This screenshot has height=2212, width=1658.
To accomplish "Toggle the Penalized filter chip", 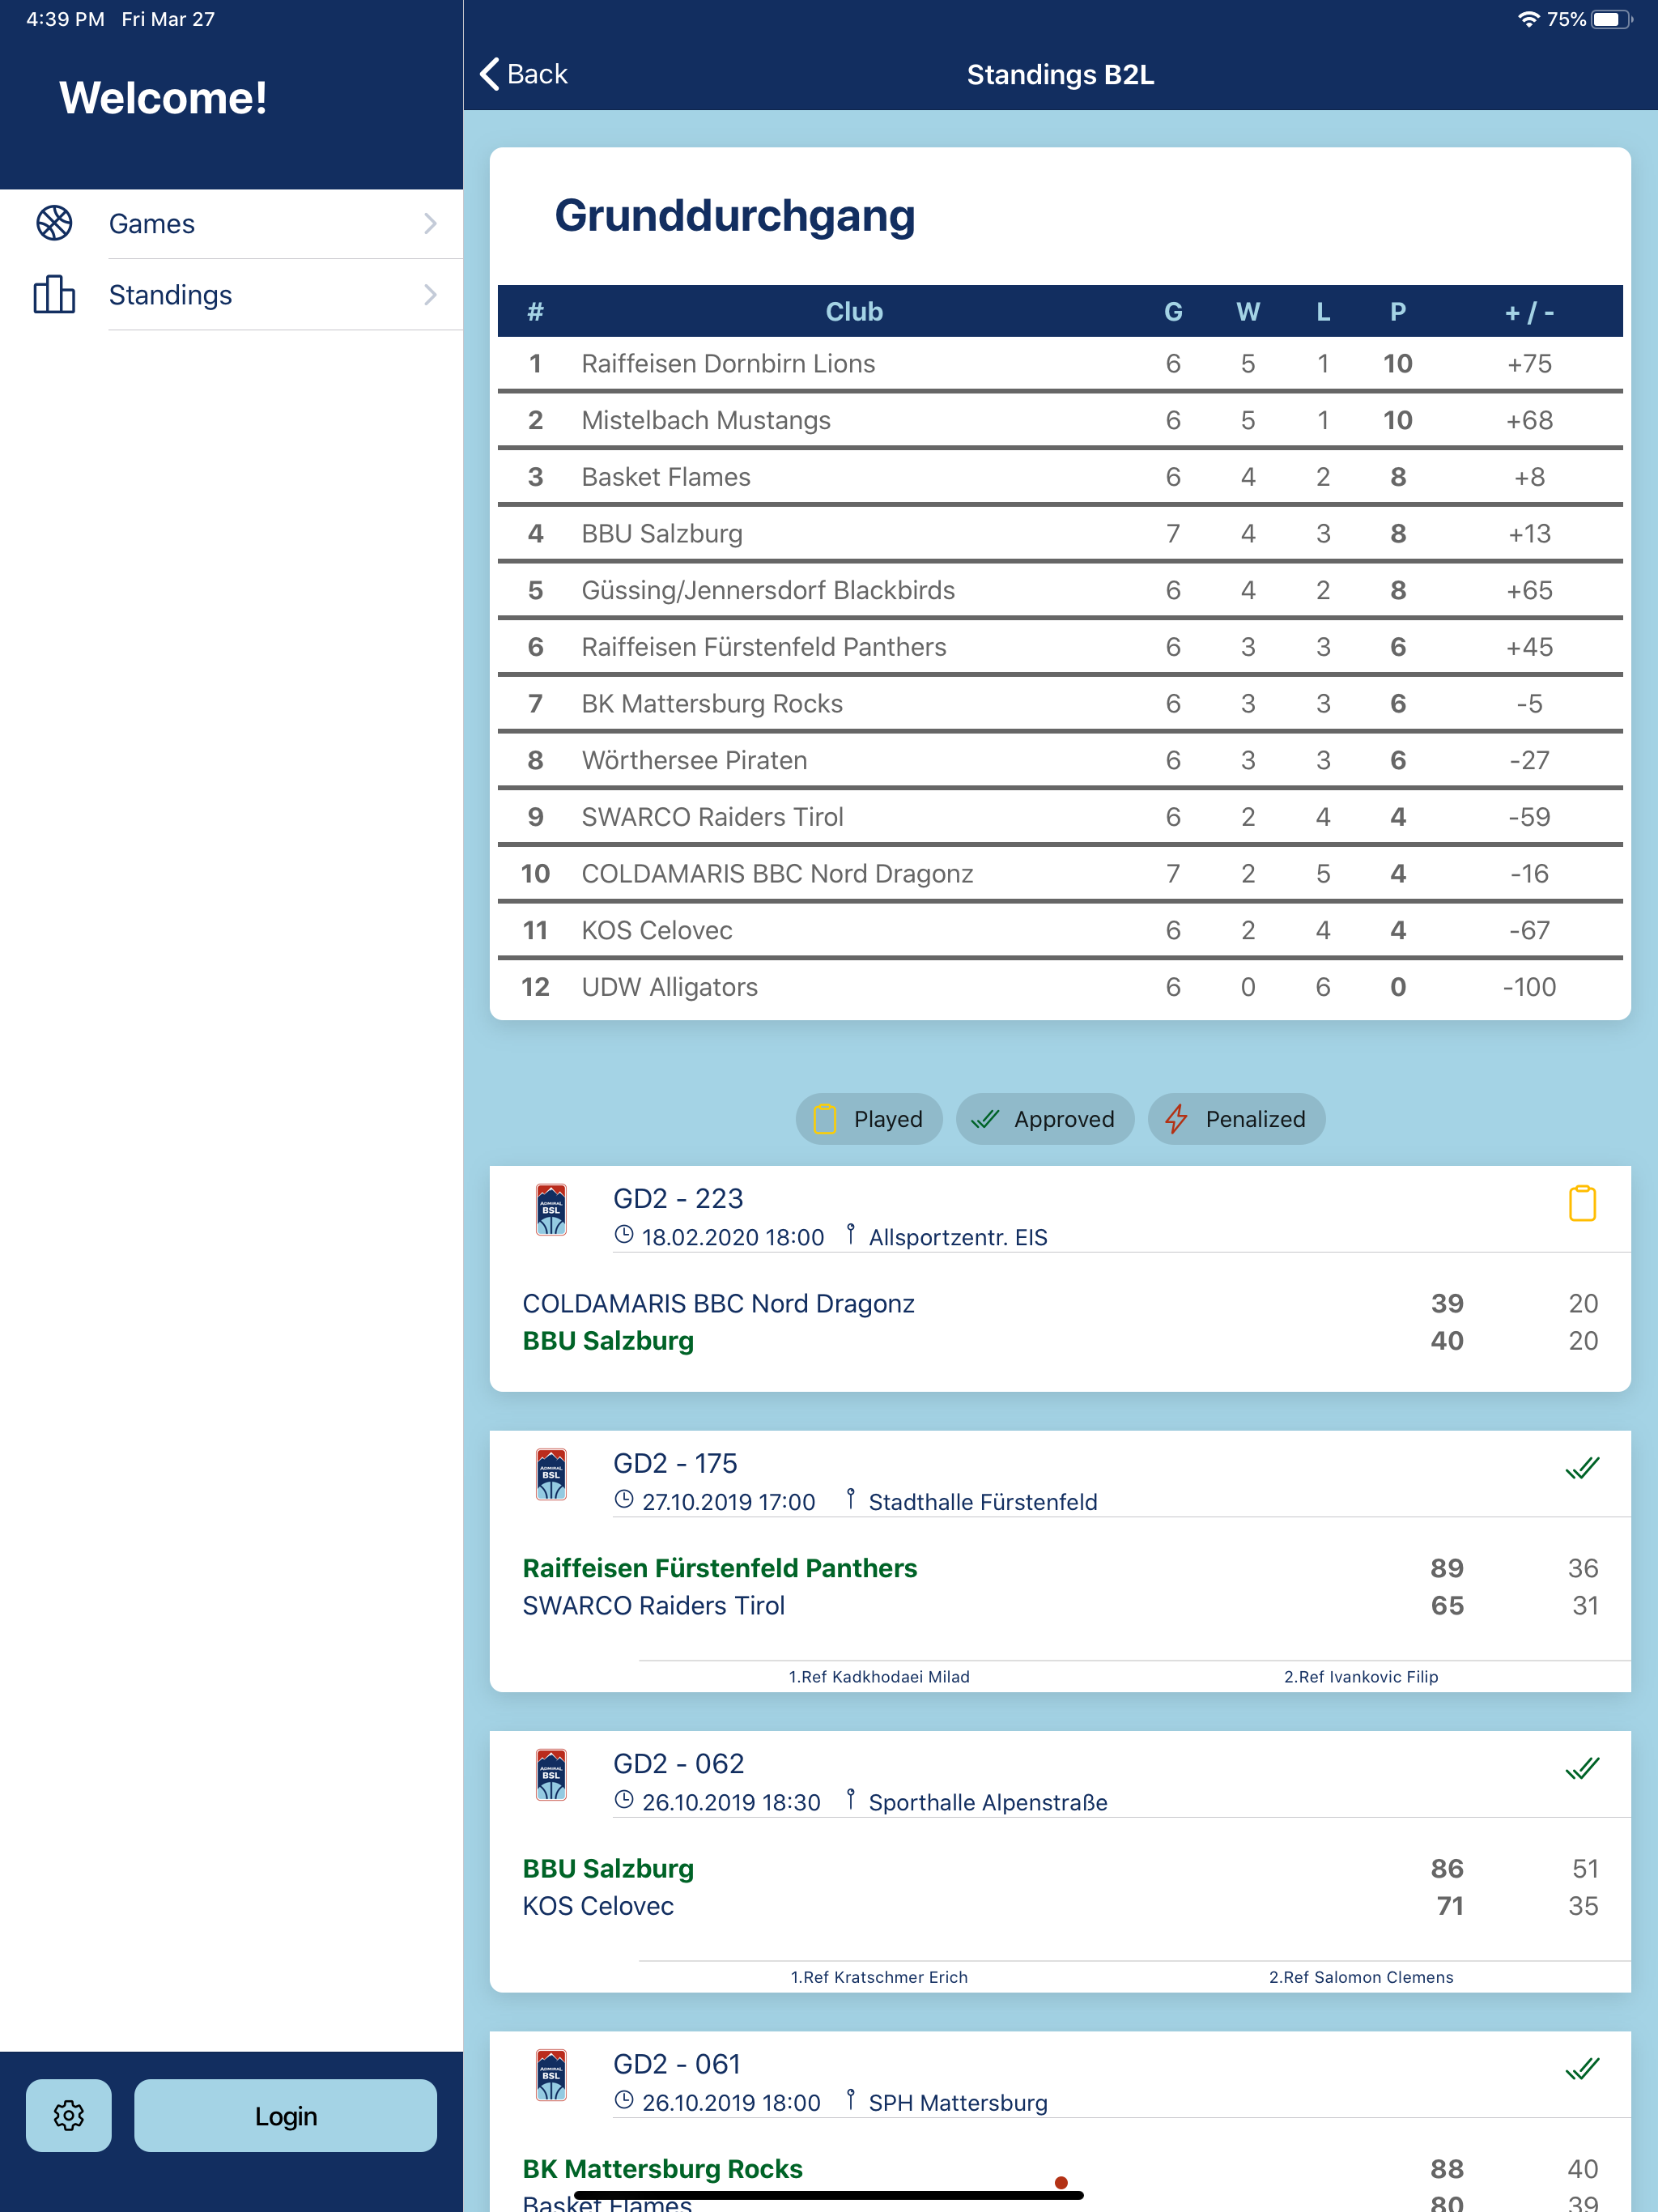I will [x=1236, y=1118].
